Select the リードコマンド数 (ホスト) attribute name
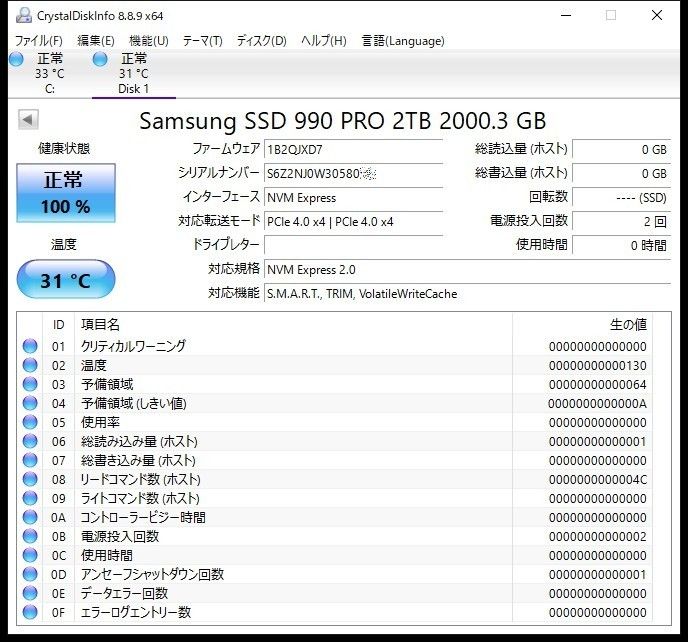This screenshot has height=642, width=688. (x=140, y=479)
